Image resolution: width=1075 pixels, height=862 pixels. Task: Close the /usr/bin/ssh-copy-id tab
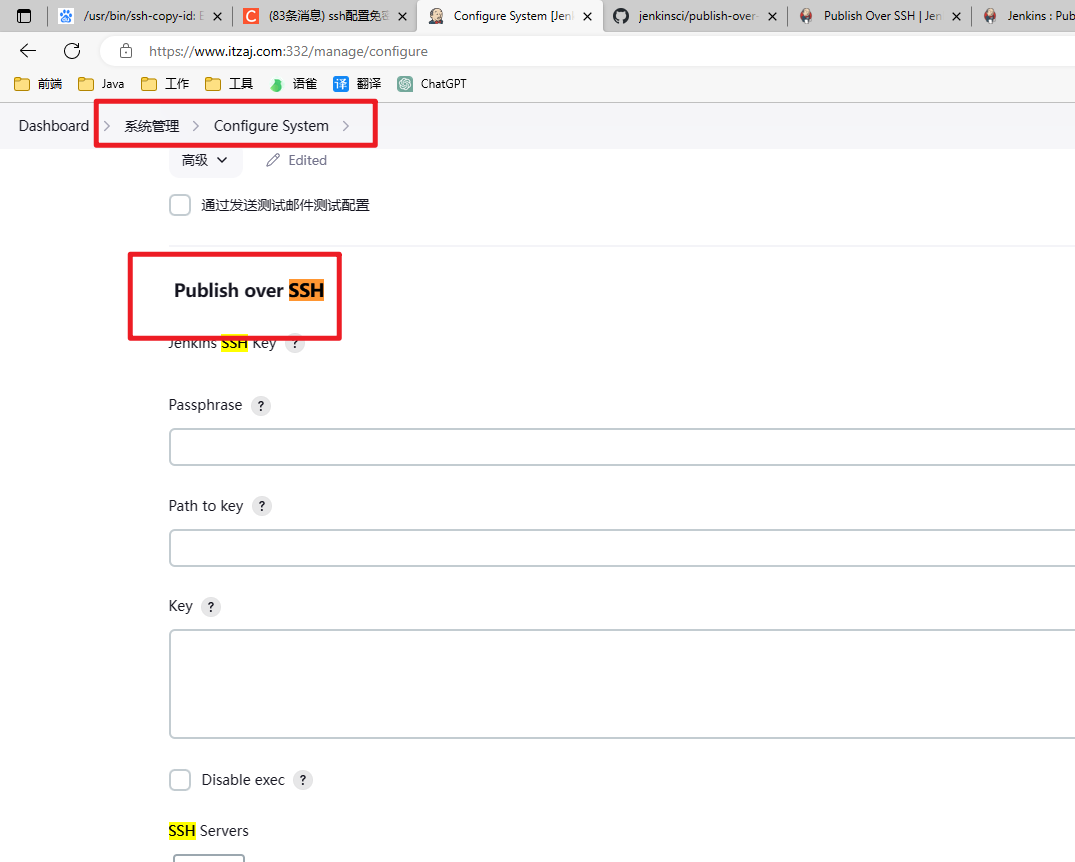[217, 16]
